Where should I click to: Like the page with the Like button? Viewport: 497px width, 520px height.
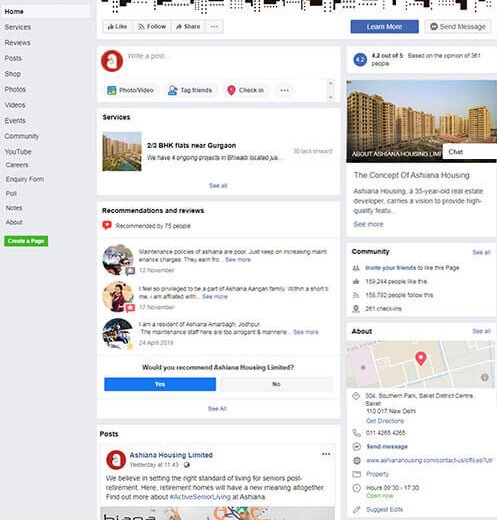tap(117, 27)
